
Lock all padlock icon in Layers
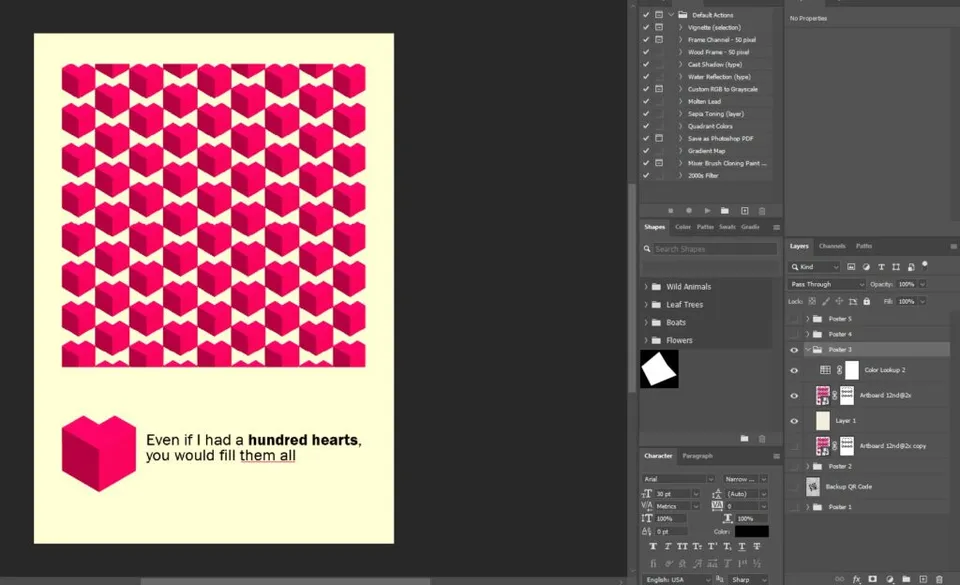pos(866,301)
